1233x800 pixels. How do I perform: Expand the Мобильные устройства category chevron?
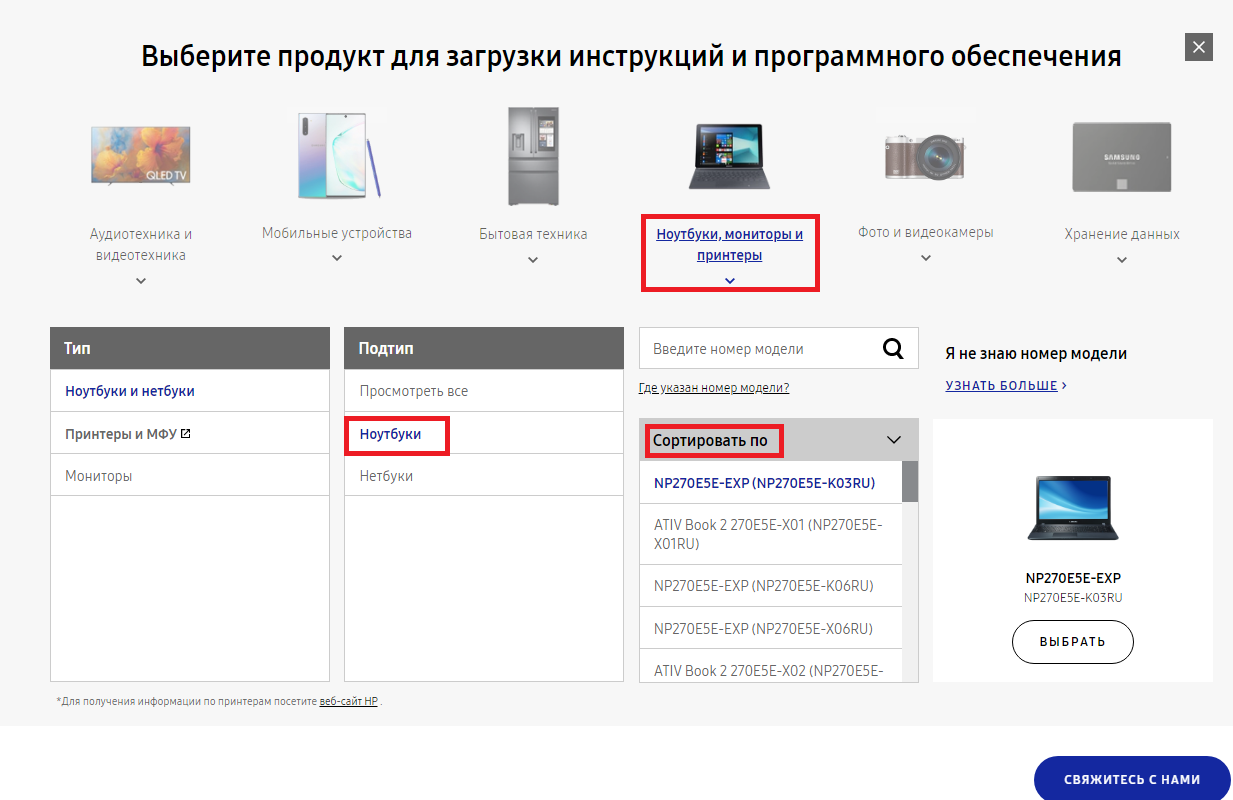point(336,257)
